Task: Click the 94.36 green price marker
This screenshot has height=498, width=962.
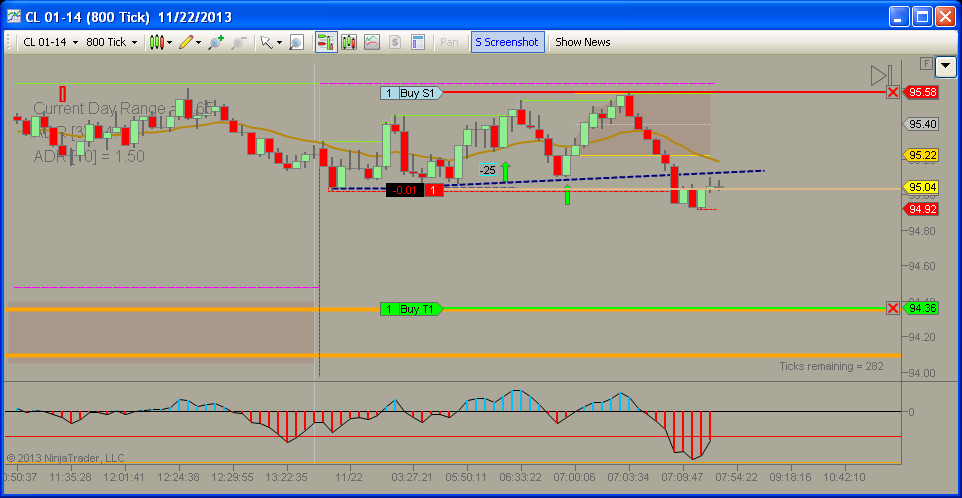Action: [922, 308]
